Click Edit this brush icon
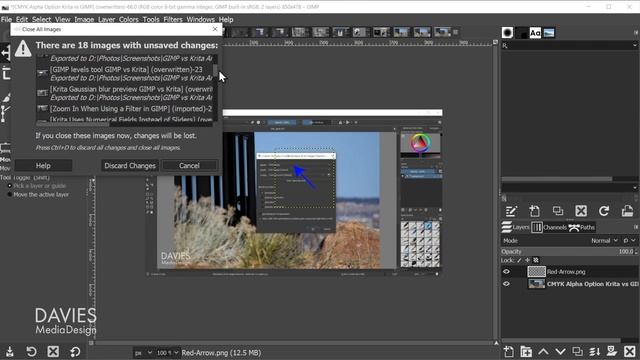The height and width of the screenshot is (360, 640). pyautogui.click(x=511, y=211)
